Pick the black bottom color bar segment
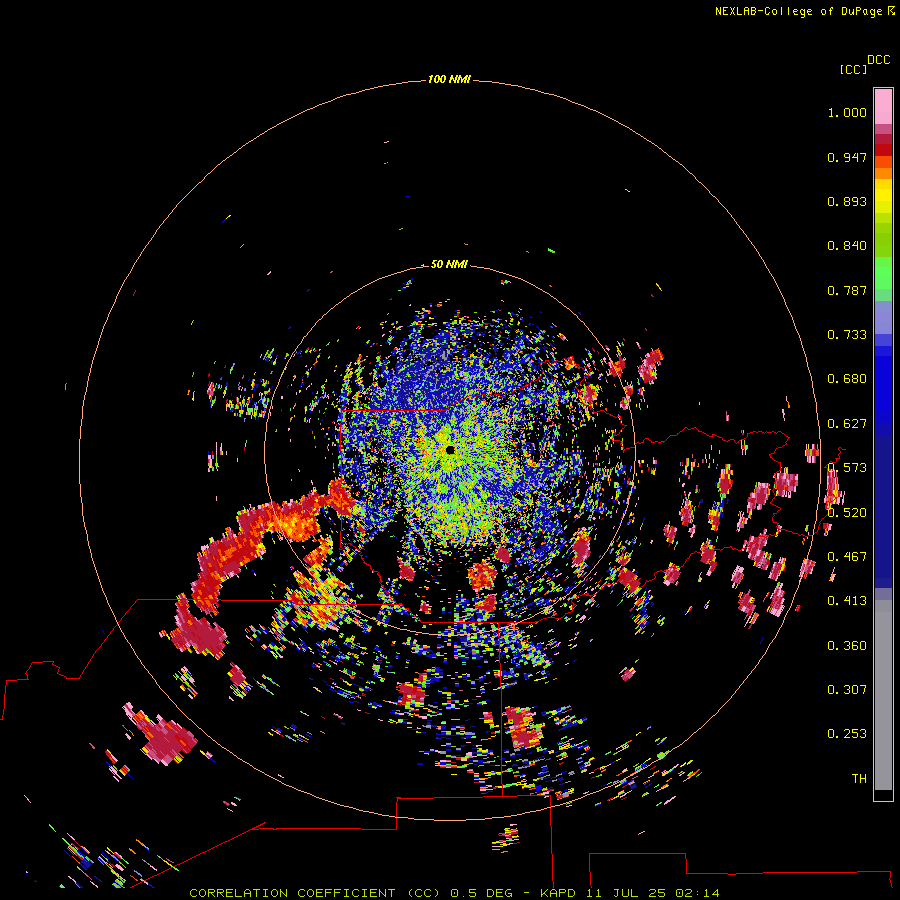This screenshot has width=900, height=900. tap(883, 795)
